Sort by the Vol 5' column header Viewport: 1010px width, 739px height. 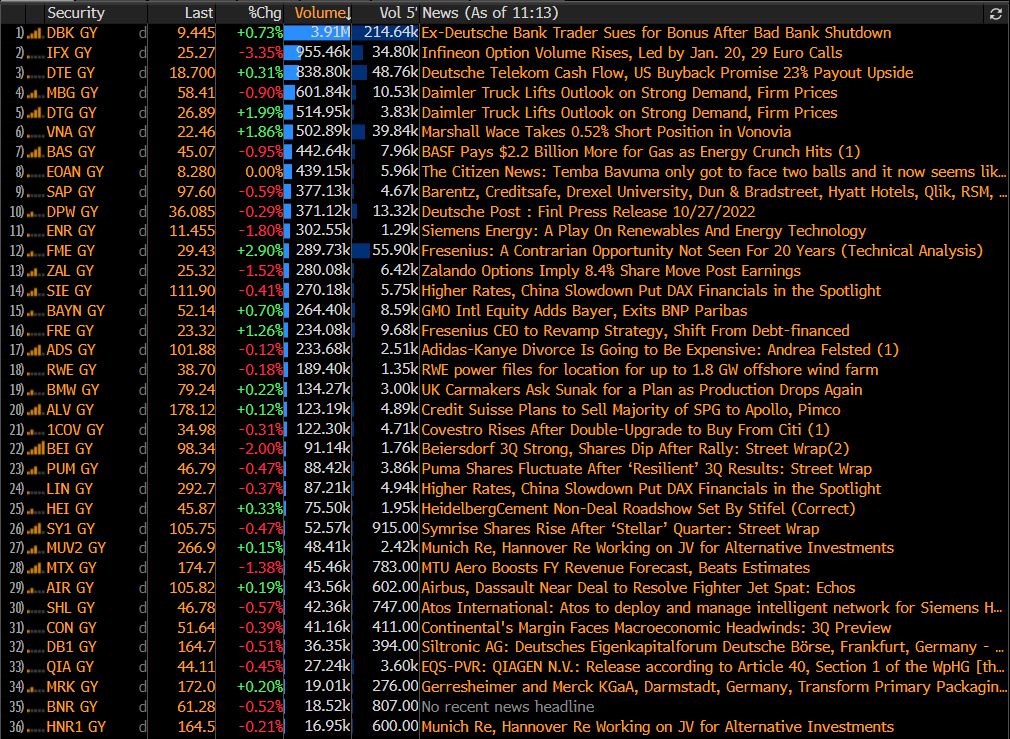click(398, 13)
